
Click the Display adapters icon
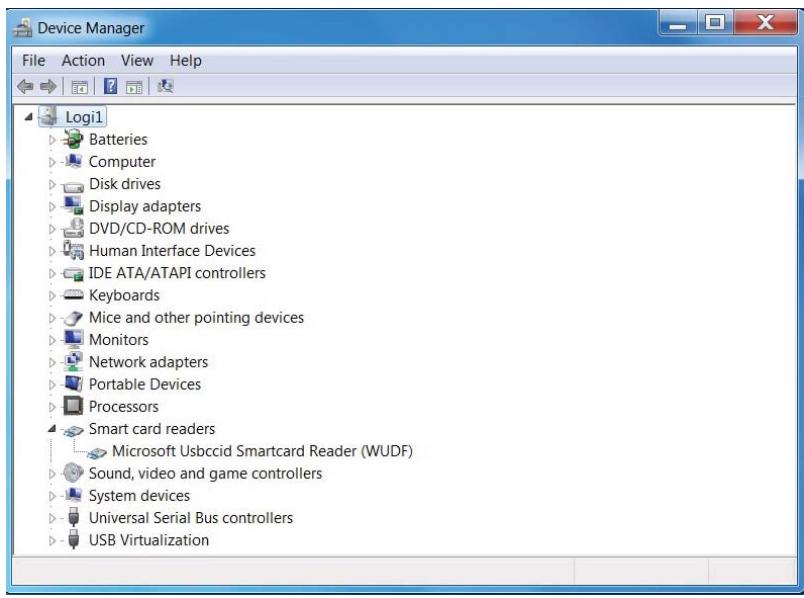(x=73, y=206)
